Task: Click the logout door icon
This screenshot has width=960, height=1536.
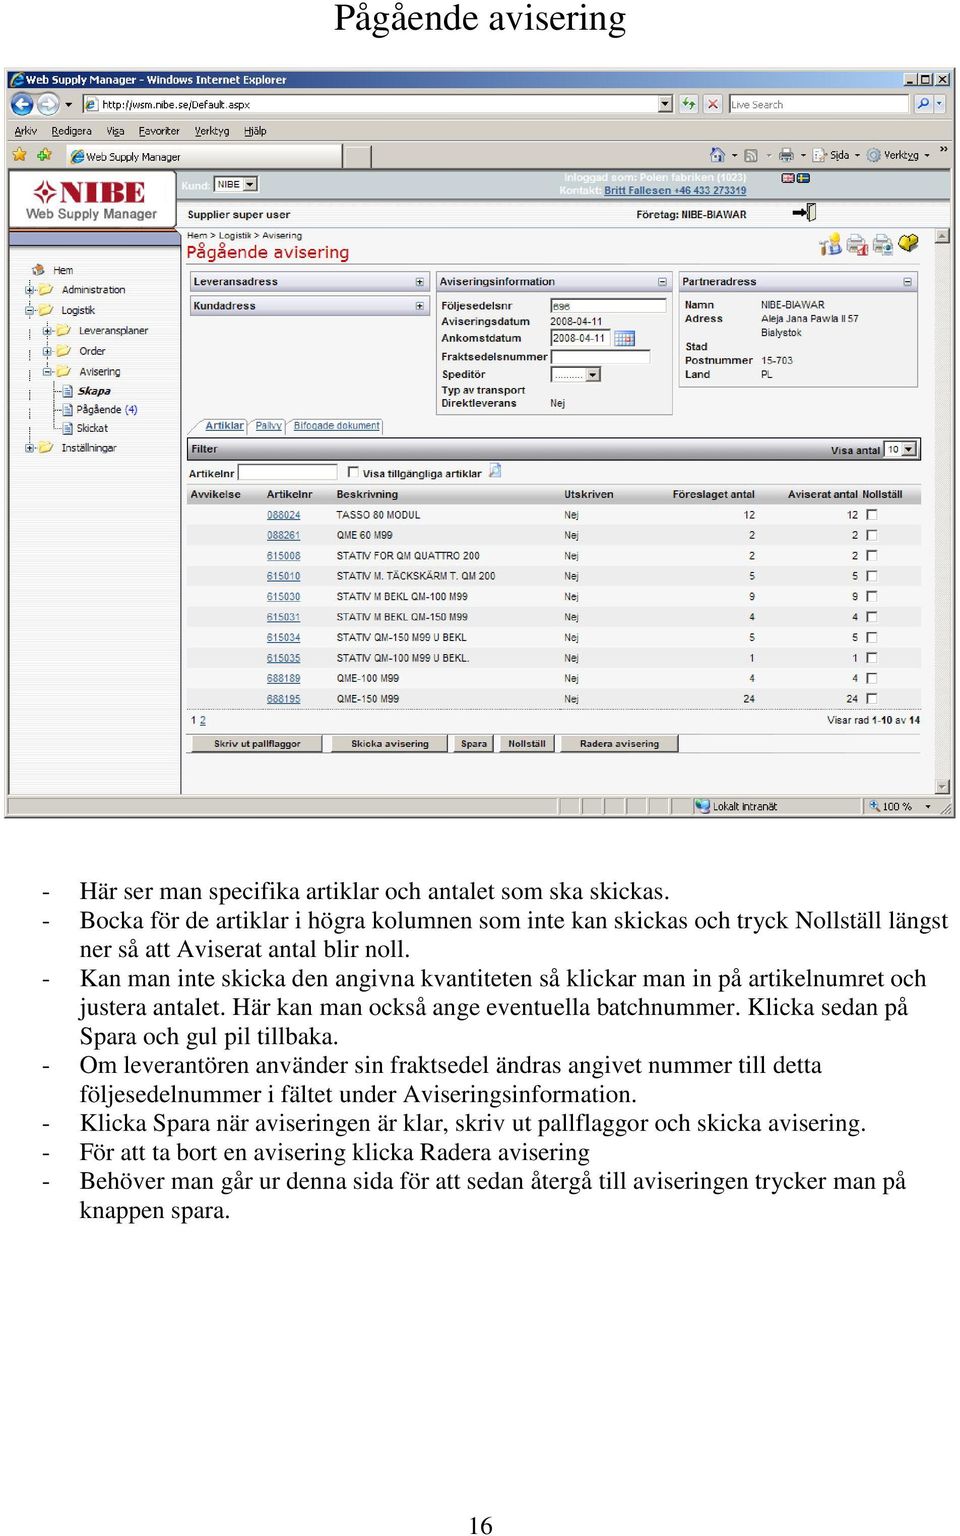Action: click(805, 212)
